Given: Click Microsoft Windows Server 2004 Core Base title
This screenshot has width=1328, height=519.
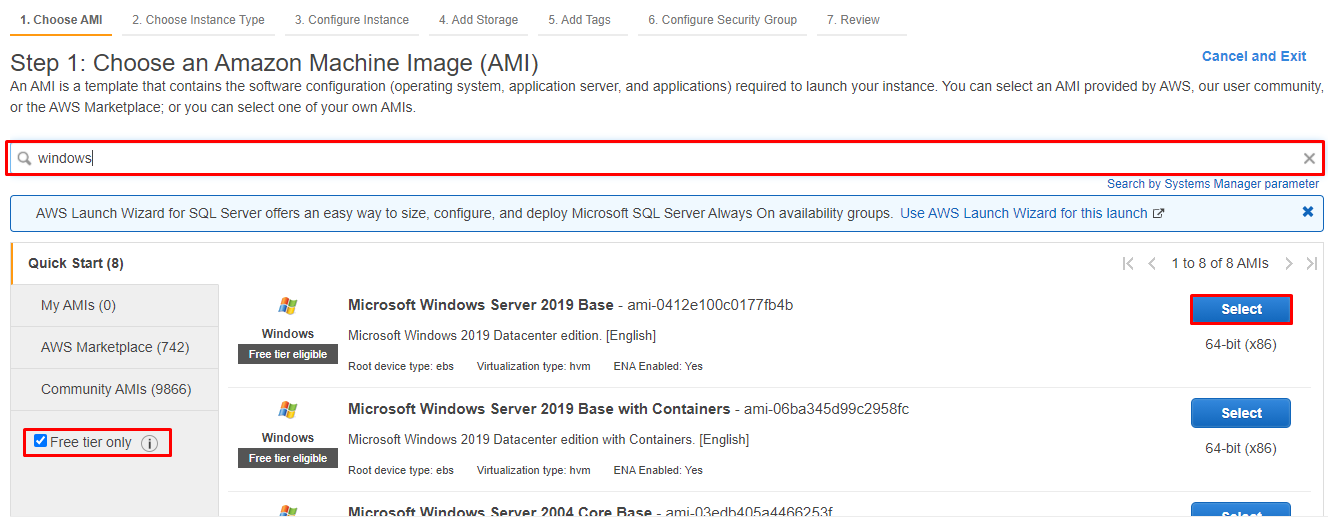Looking at the screenshot, I should click(x=500, y=512).
